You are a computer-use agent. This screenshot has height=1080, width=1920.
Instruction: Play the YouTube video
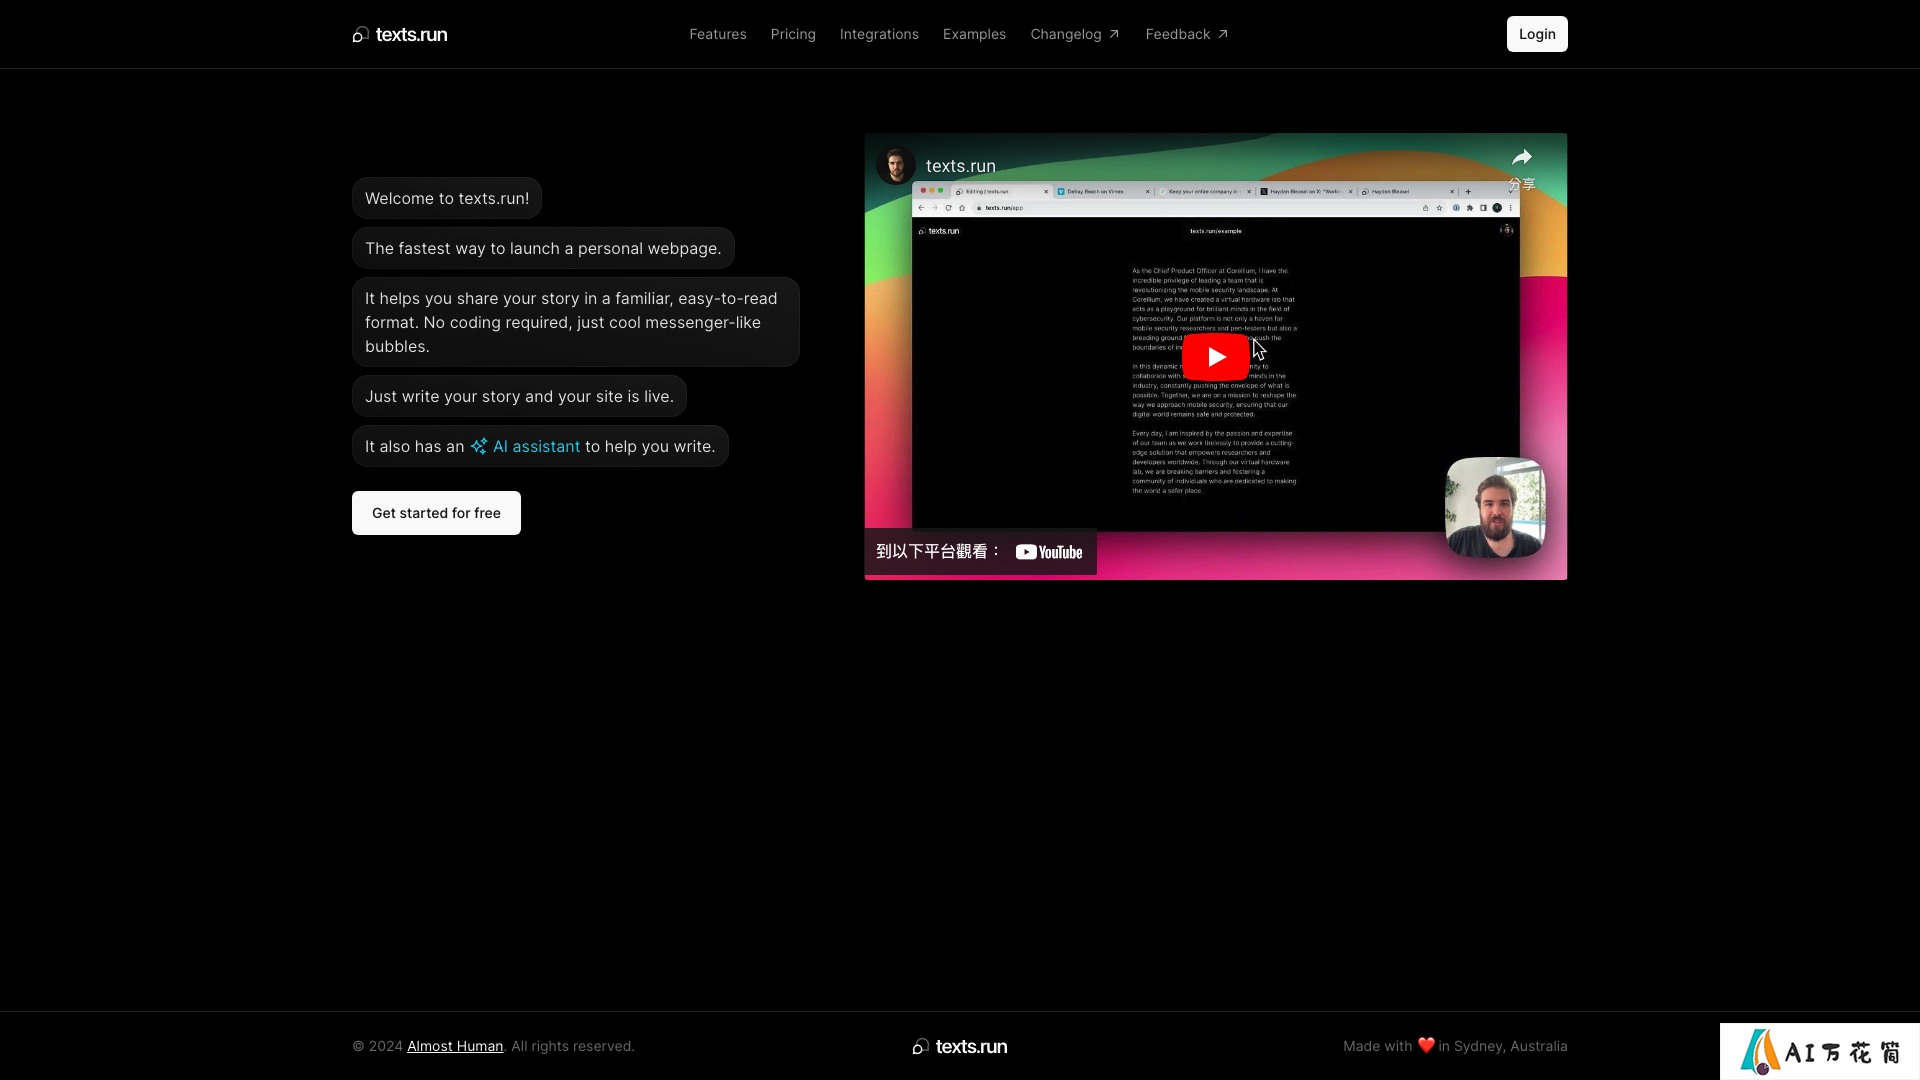1215,357
